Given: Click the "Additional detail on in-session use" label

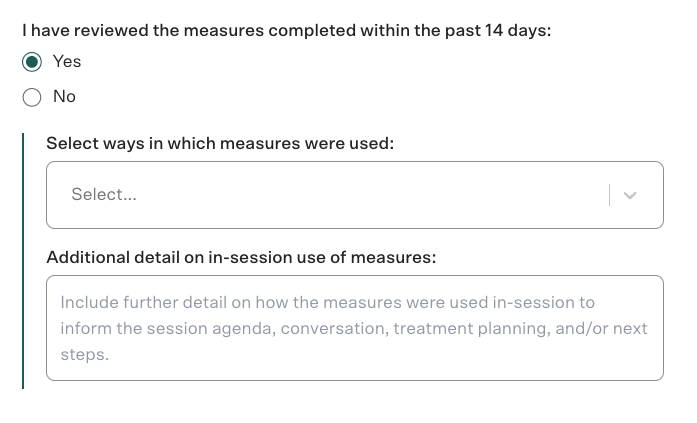Looking at the screenshot, I should click(241, 258).
